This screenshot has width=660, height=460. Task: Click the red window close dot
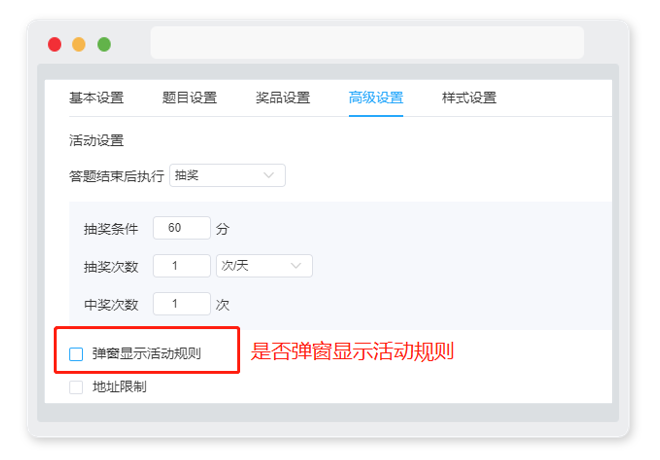55,44
